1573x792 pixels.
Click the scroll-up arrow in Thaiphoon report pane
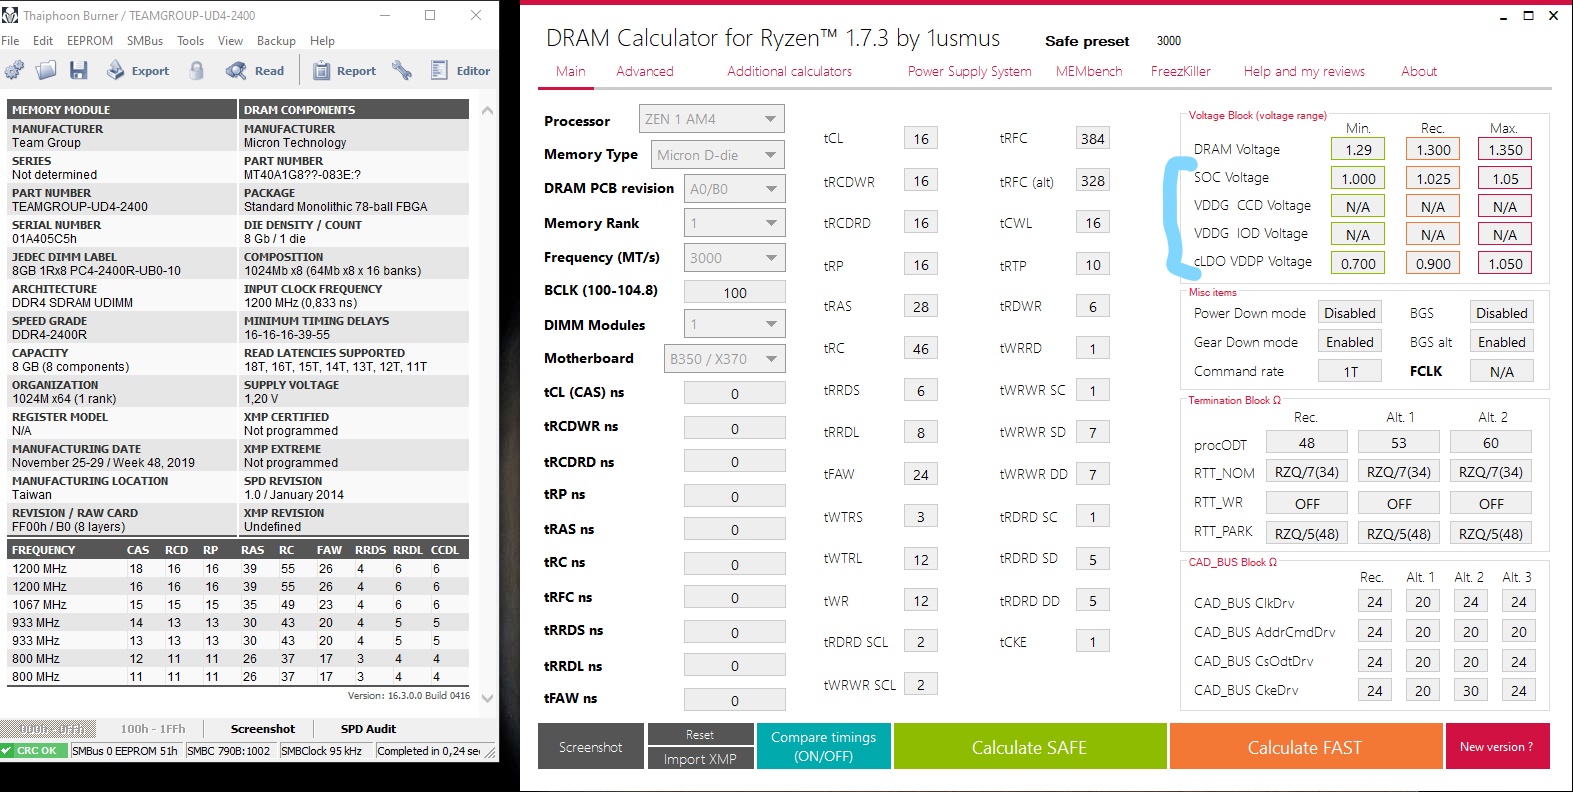(488, 110)
